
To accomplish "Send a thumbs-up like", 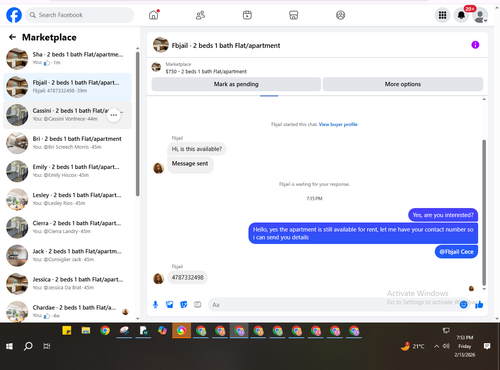I will (479, 304).
